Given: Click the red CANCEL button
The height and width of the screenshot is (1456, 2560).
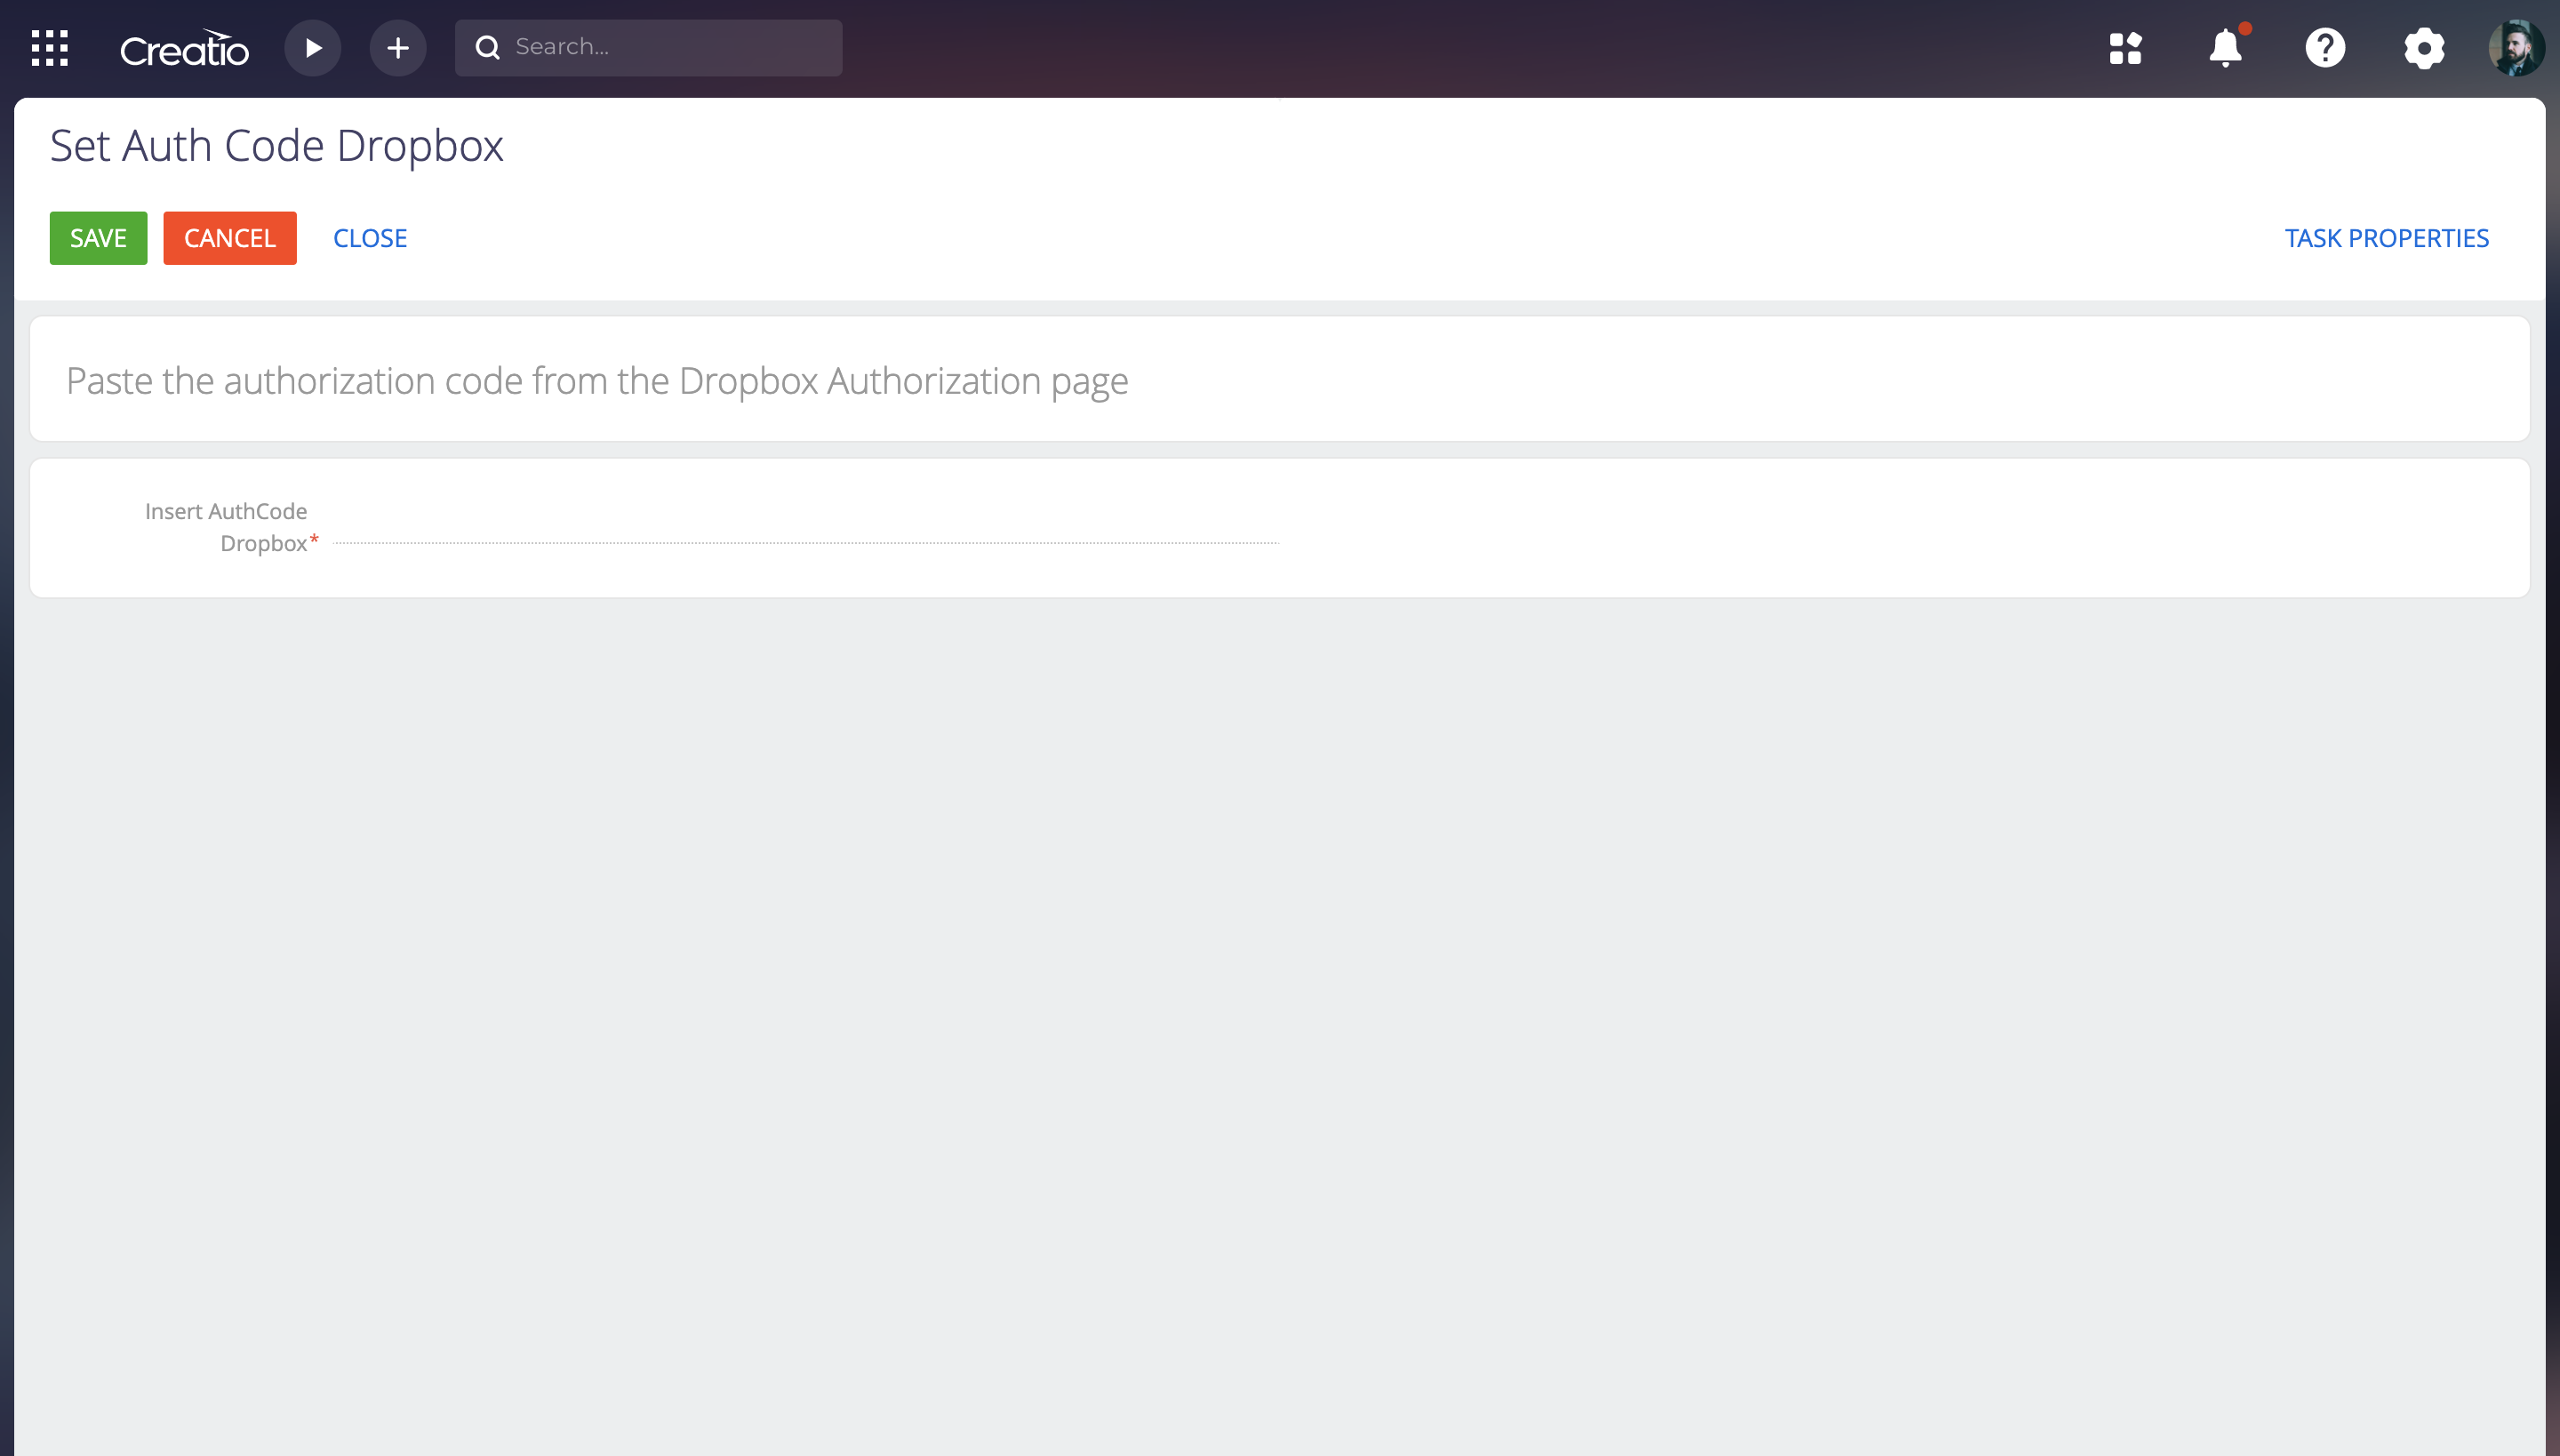Looking at the screenshot, I should 230,238.
